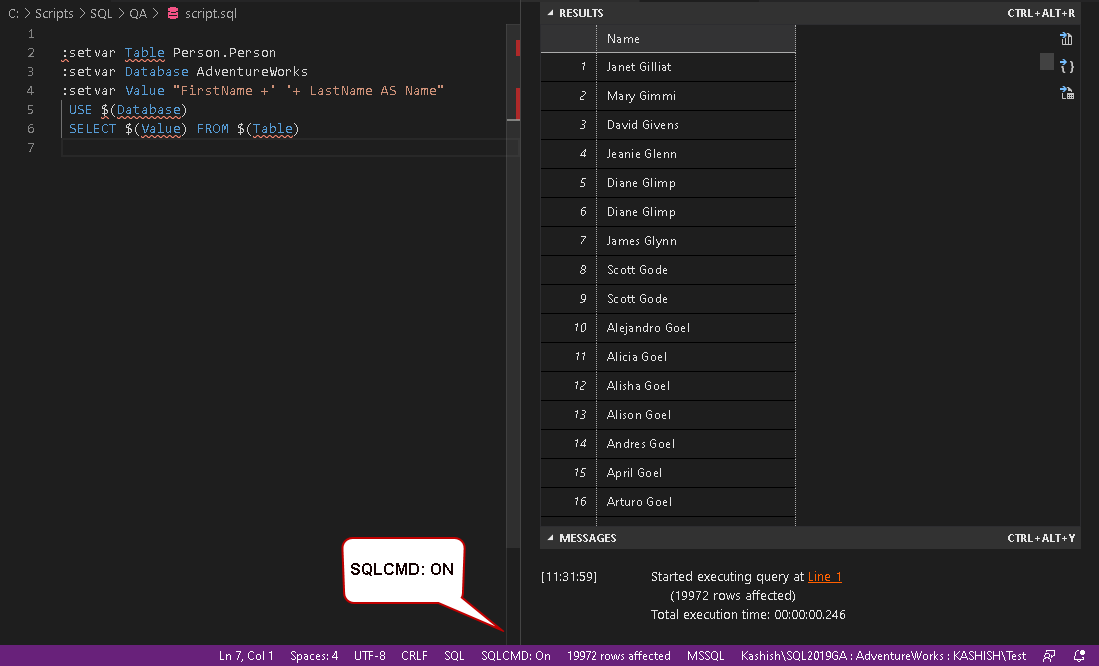Screen dimensions: 1099x666
Task: Select the C: drive breadcrumb
Action: 13,13
